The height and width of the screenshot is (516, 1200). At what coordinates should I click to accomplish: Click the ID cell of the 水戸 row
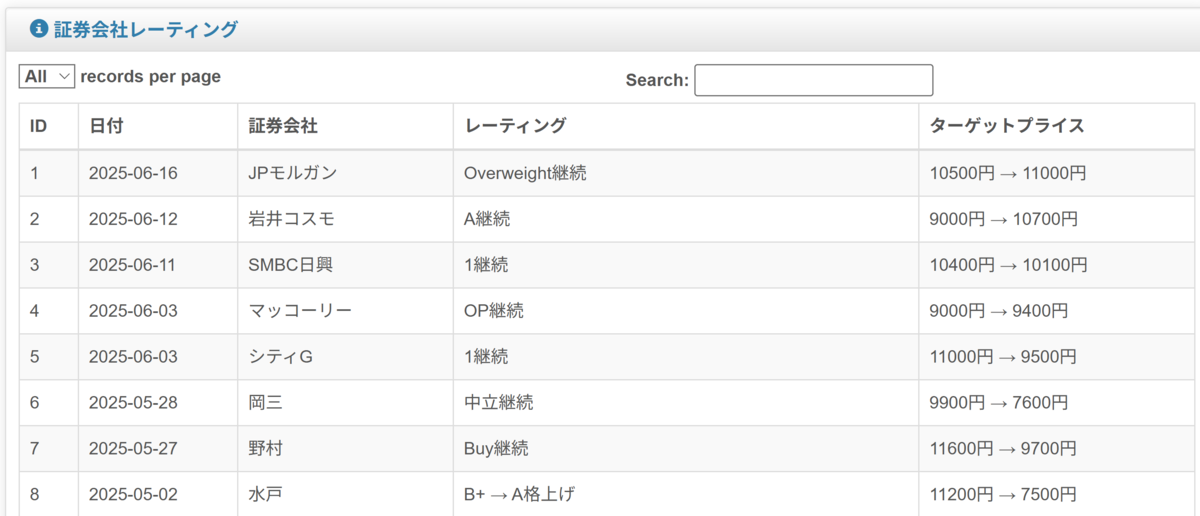(x=49, y=494)
